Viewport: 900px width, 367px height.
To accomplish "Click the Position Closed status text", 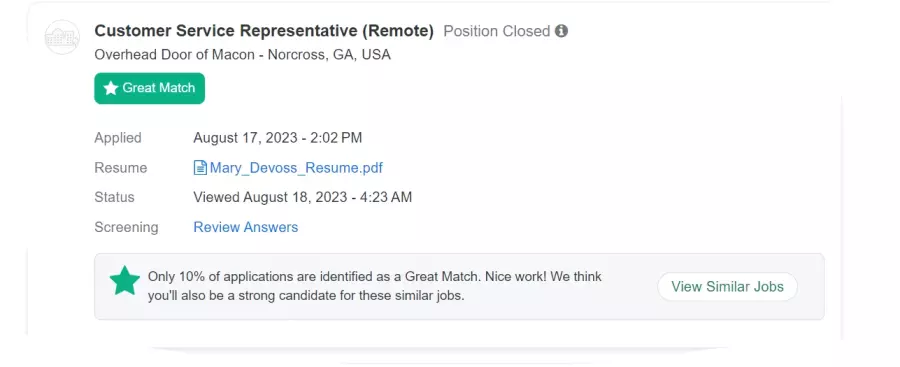I will [x=496, y=31].
